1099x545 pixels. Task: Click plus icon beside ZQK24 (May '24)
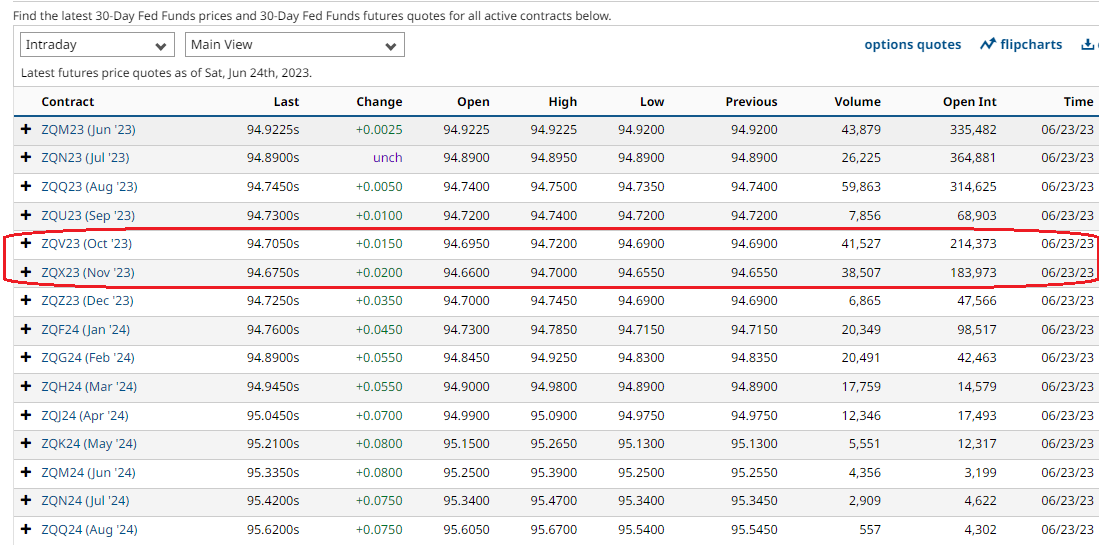pyautogui.click(x=26, y=444)
